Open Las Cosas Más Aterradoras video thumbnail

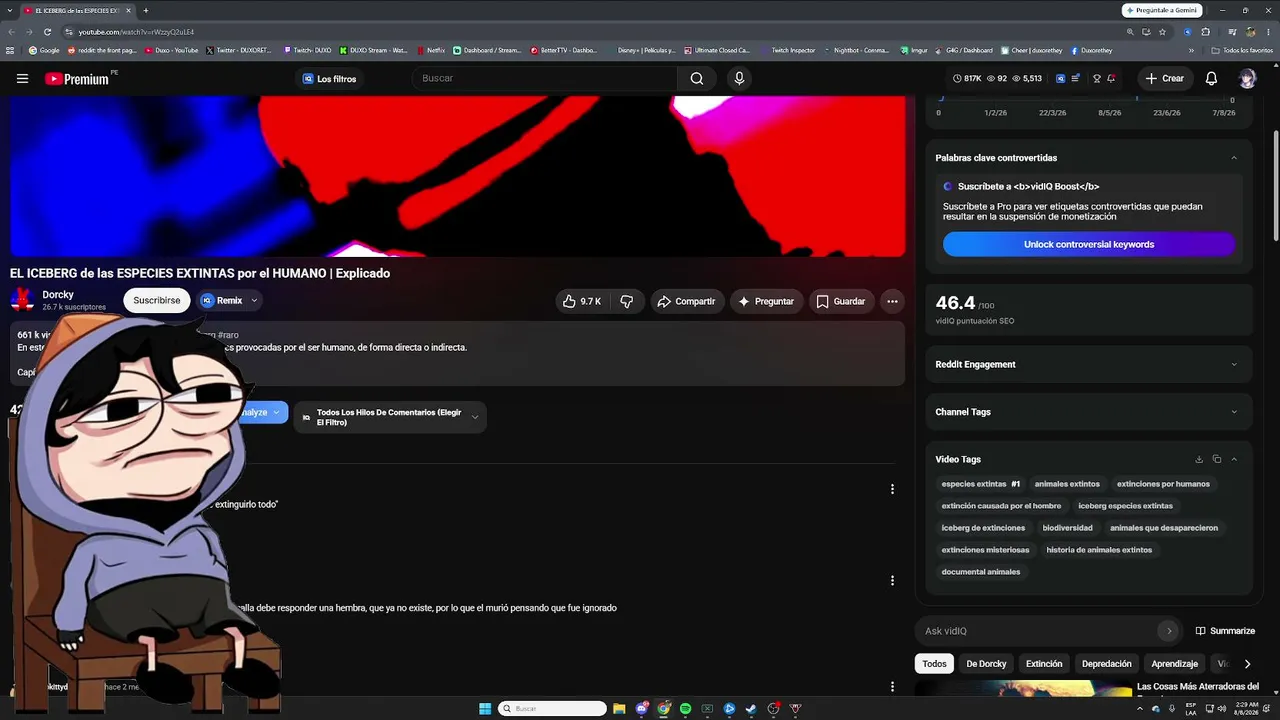[1022, 688]
